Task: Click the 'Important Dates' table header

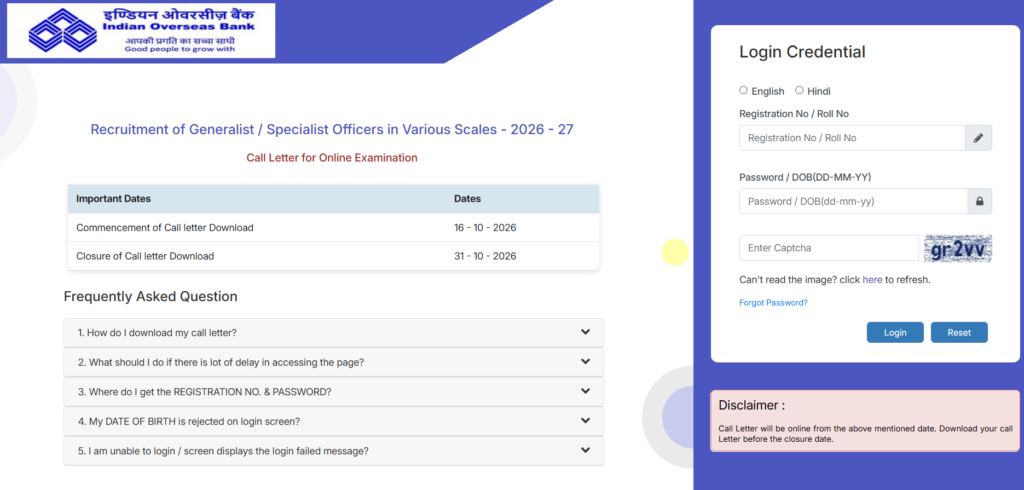Action: 114,199
